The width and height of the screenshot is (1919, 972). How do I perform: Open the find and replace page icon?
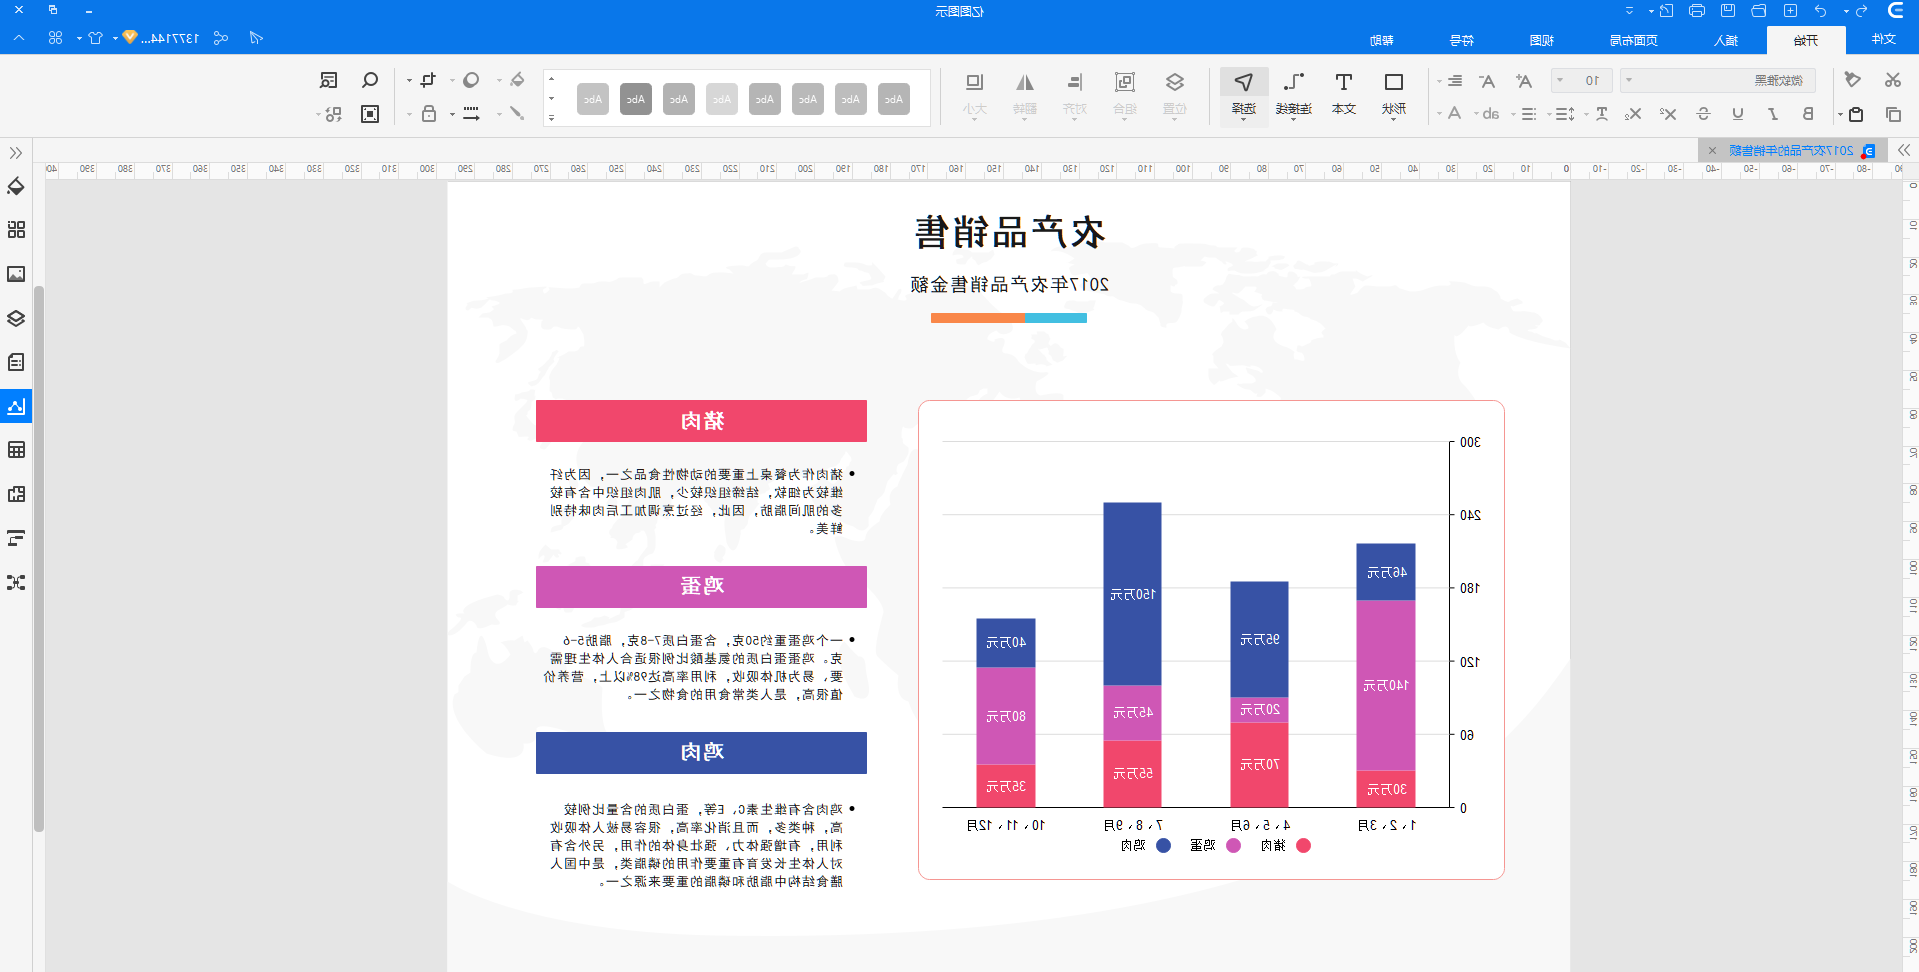(x=329, y=80)
